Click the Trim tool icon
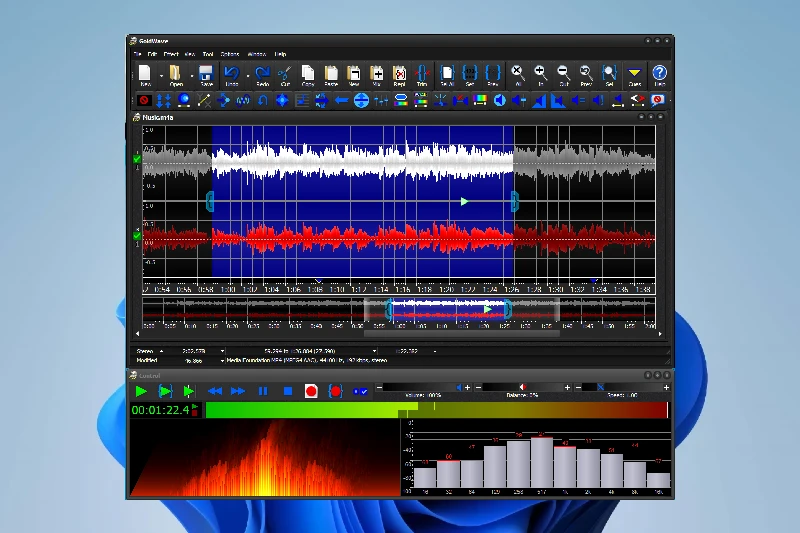 (x=422, y=75)
